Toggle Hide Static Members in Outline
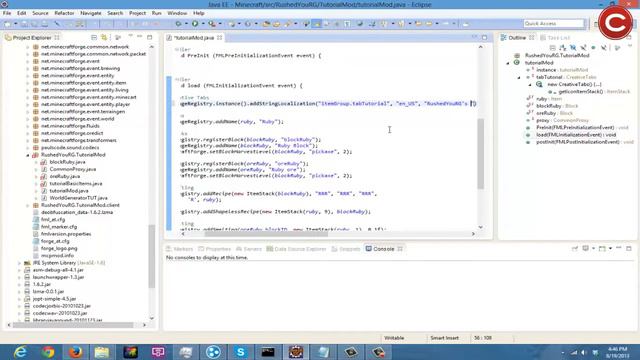Screen dimensions: 640x360 (x=583, y=48)
